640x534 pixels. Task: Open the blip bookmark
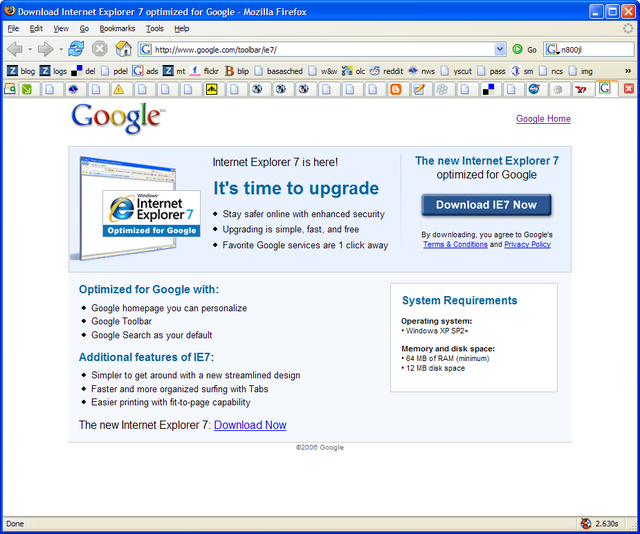coord(237,71)
